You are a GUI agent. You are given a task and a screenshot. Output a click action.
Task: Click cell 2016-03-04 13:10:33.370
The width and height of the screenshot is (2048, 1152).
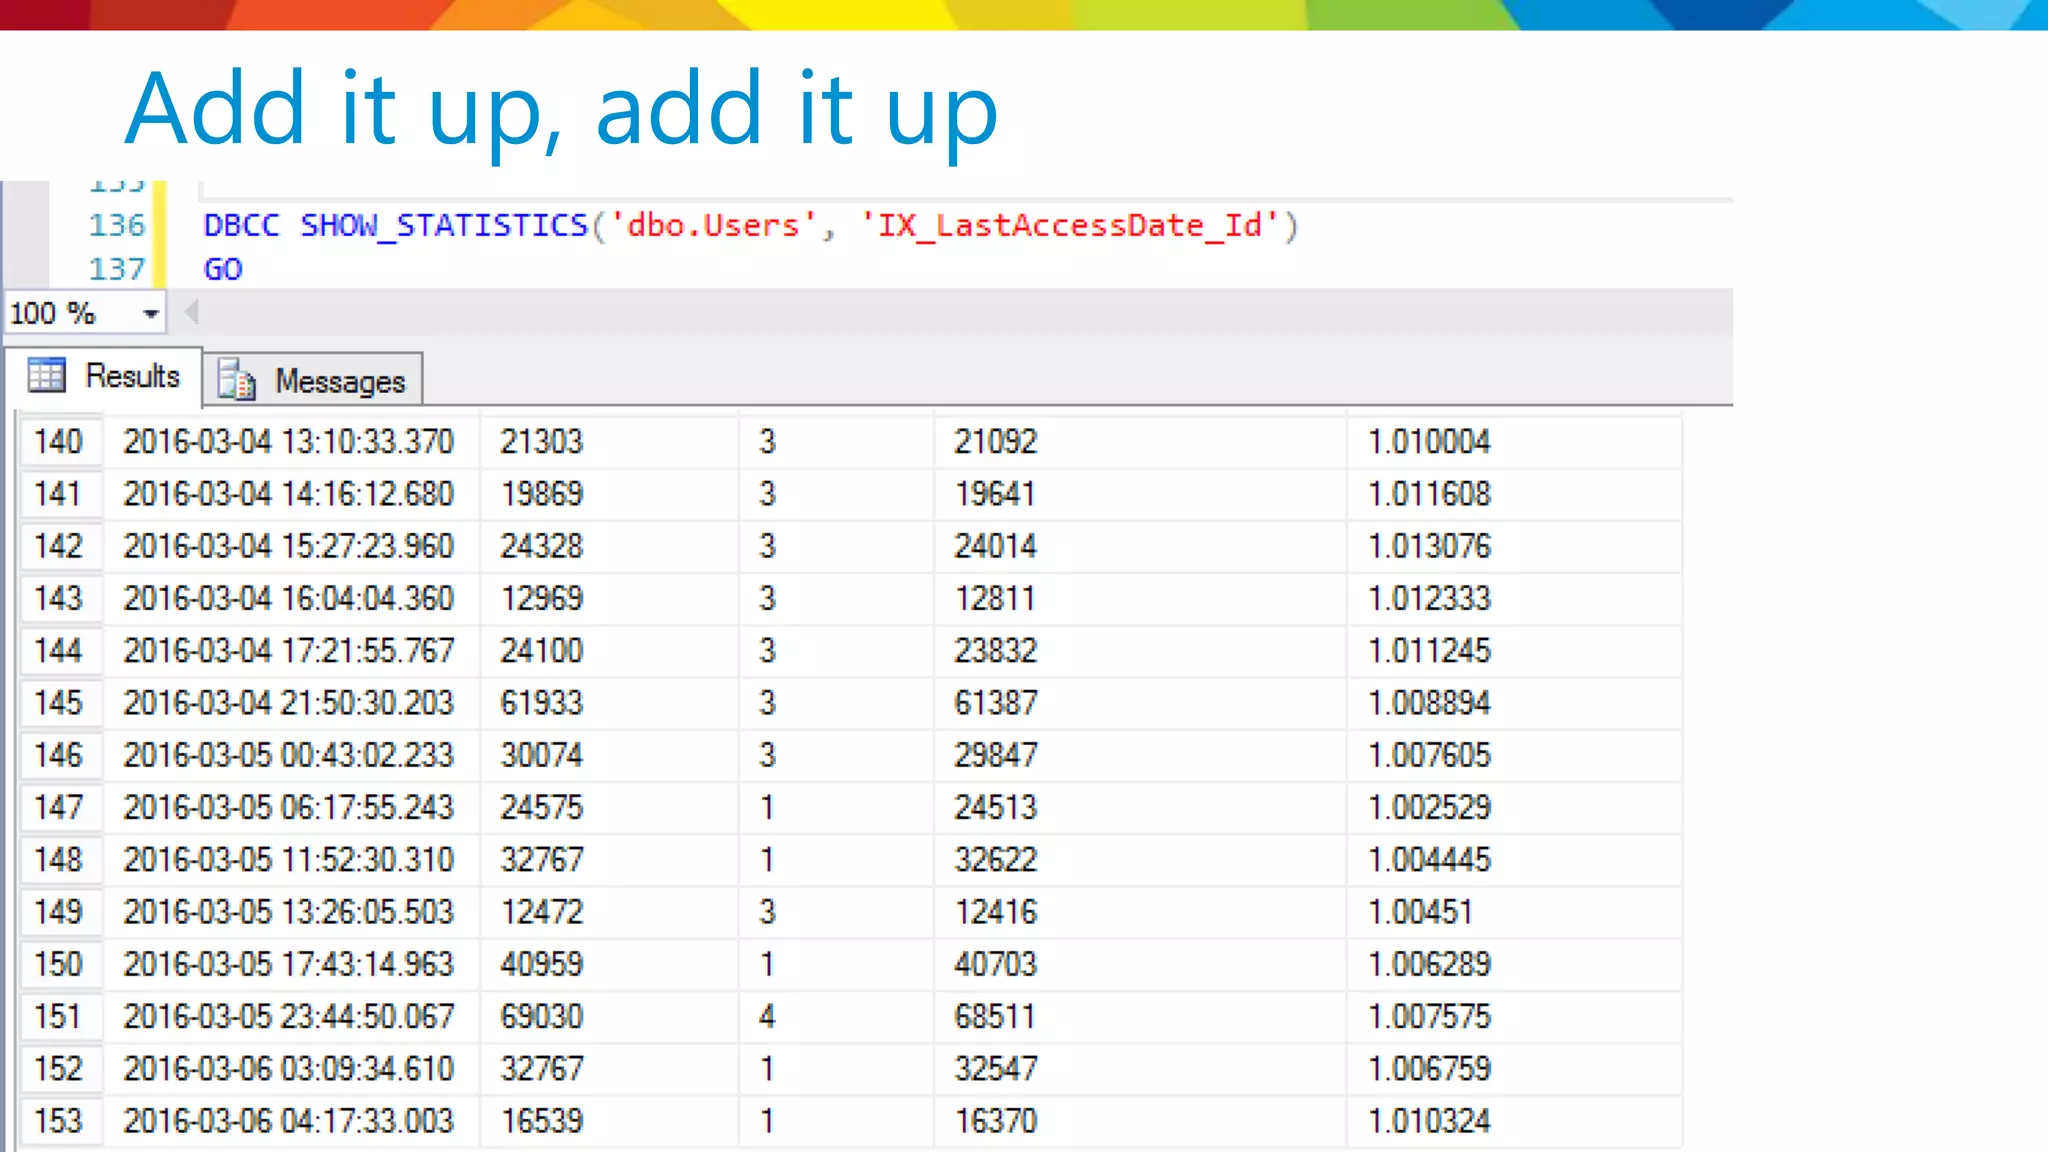(288, 442)
